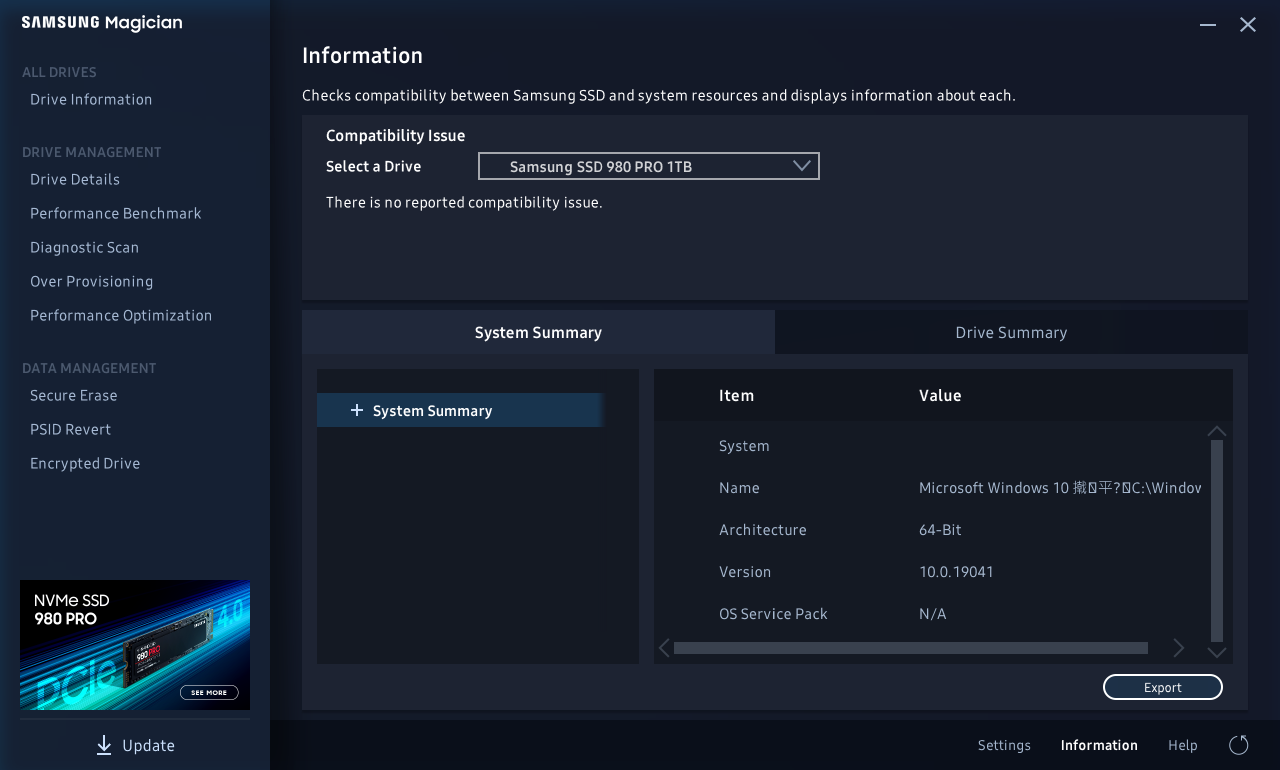
Task: Minimize the Samsung Magician window
Action: pos(1208,25)
